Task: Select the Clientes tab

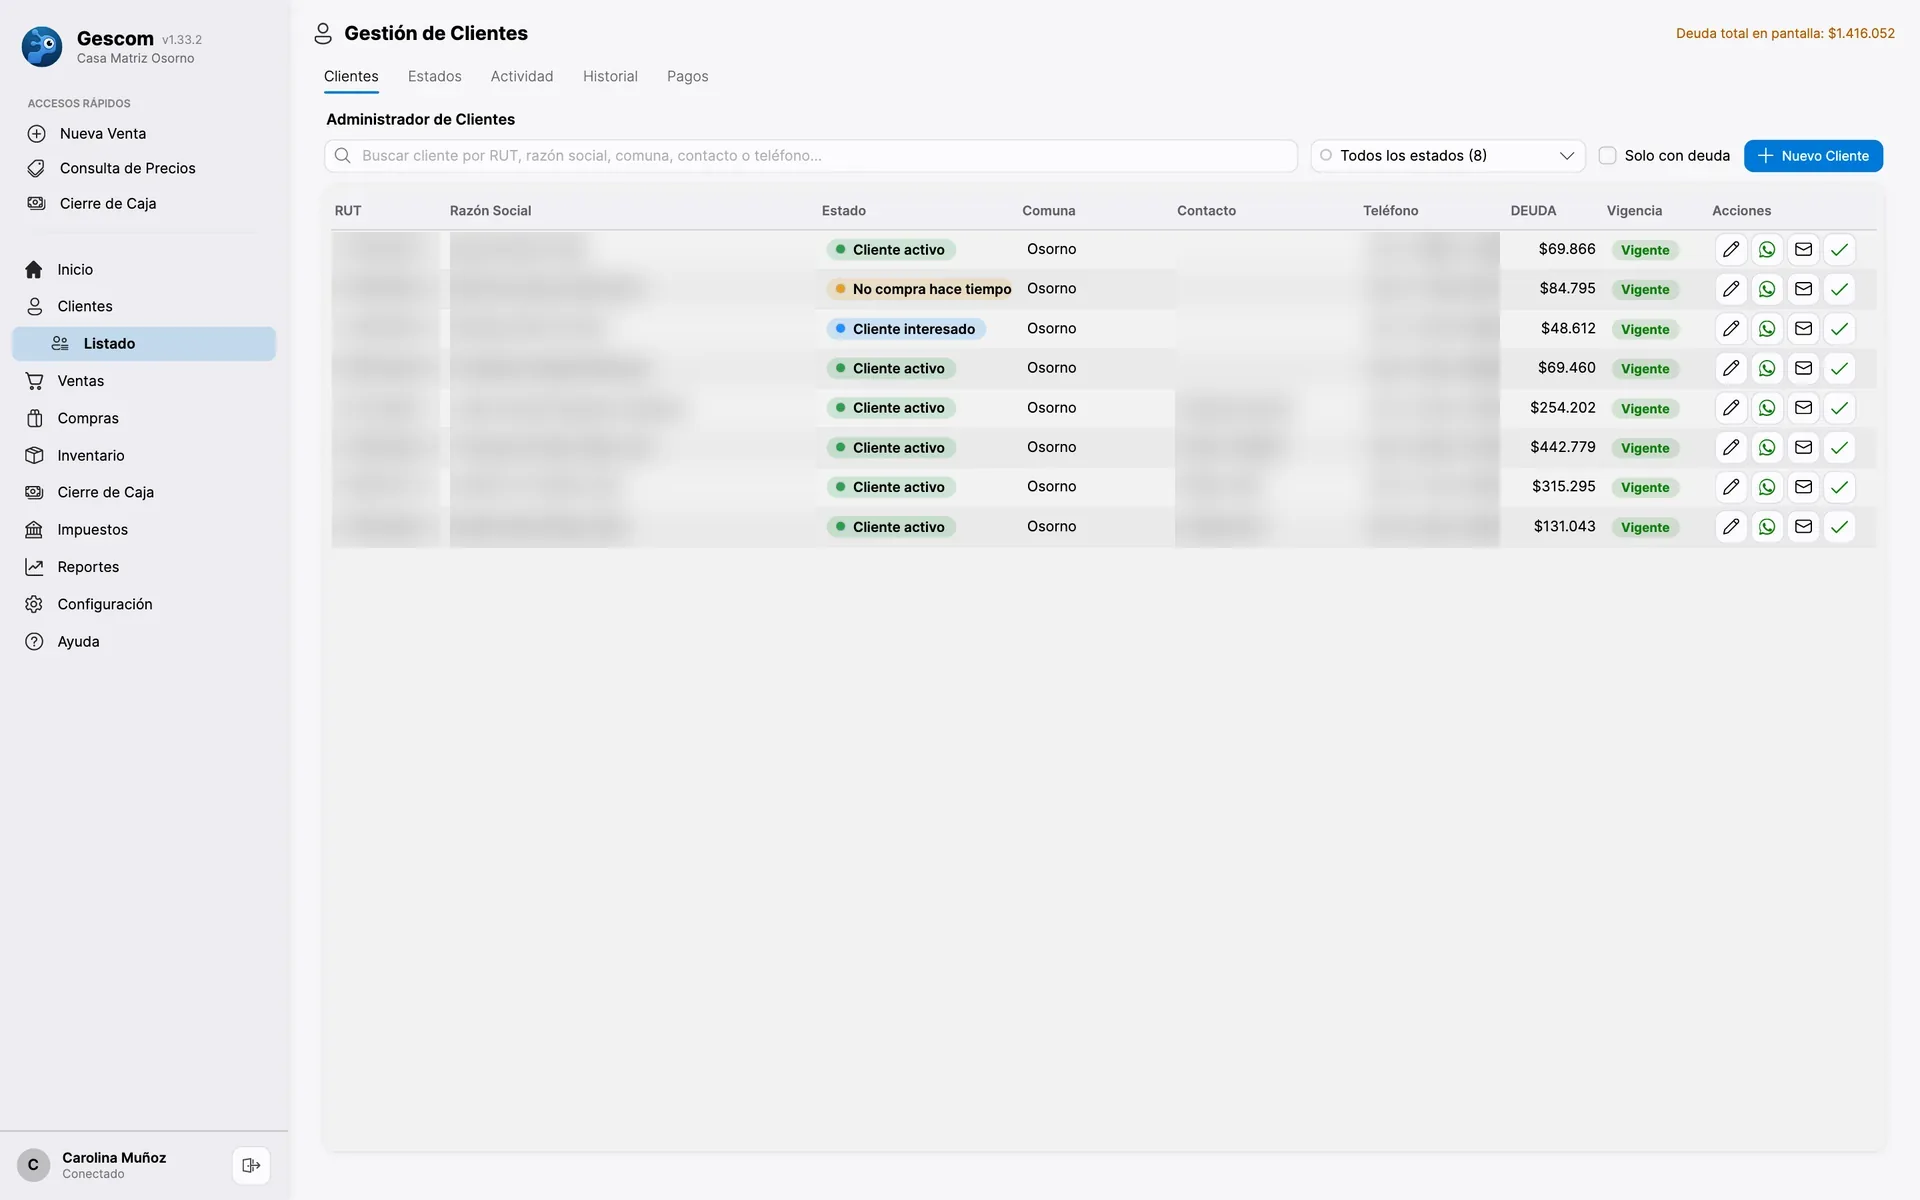Action: (351, 76)
